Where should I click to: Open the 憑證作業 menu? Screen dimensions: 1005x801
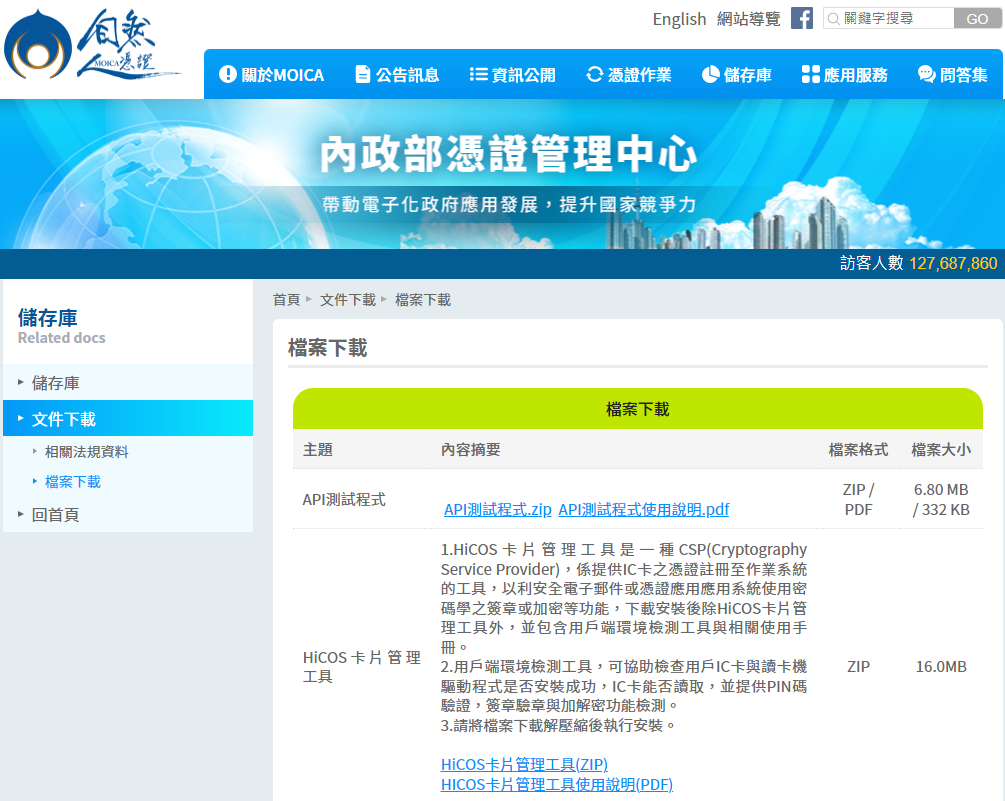click(628, 75)
